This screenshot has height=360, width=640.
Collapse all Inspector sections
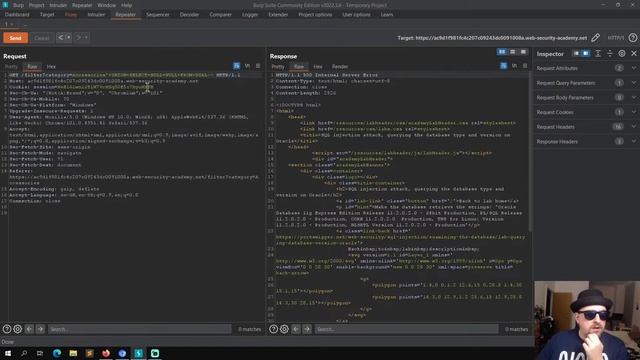click(610, 54)
